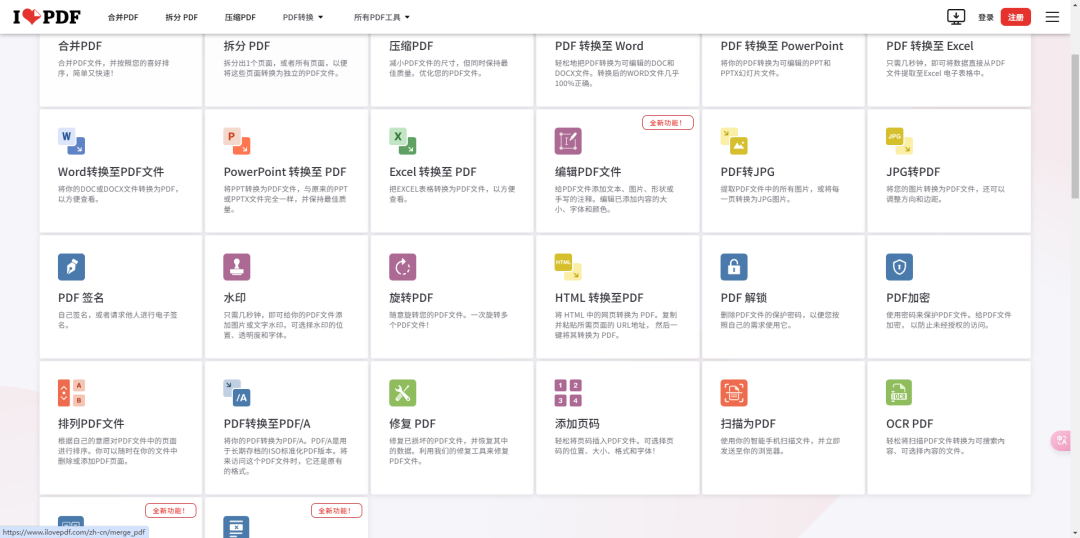Screen dimensions: 1080x538
Task: Click 编辑PDF文件 title text
Action: click(588, 172)
